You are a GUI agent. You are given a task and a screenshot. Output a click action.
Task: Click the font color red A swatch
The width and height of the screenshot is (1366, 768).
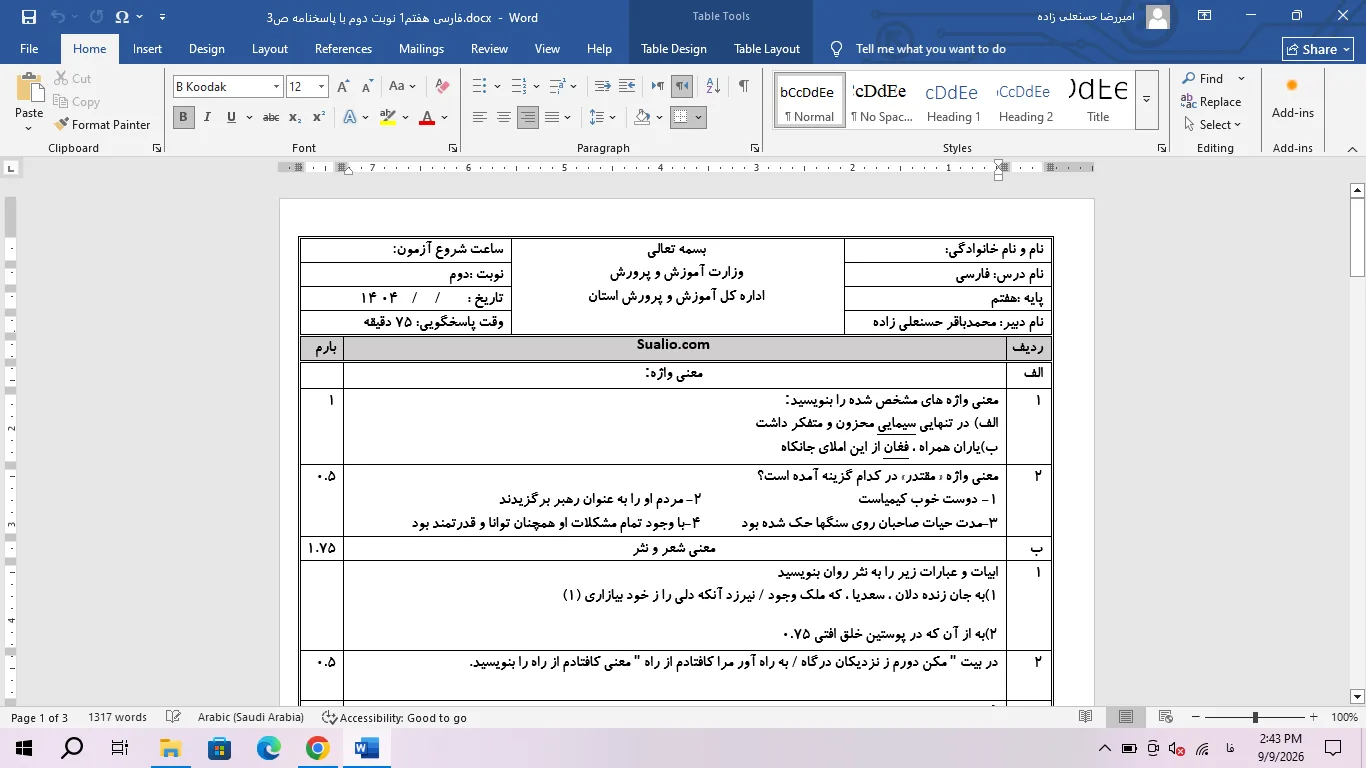tap(427, 117)
